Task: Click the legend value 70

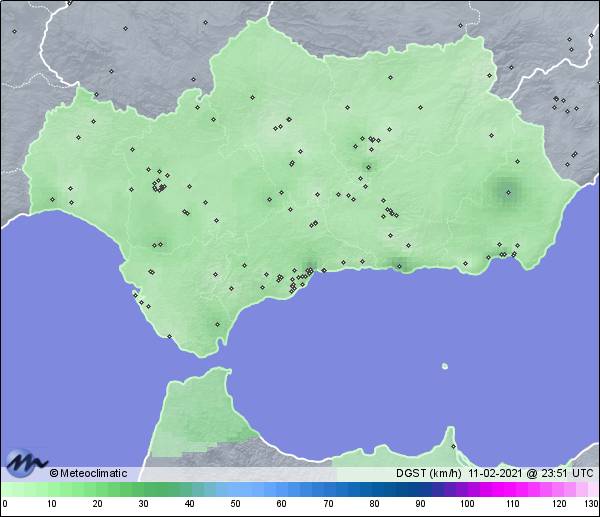Action: [328, 504]
